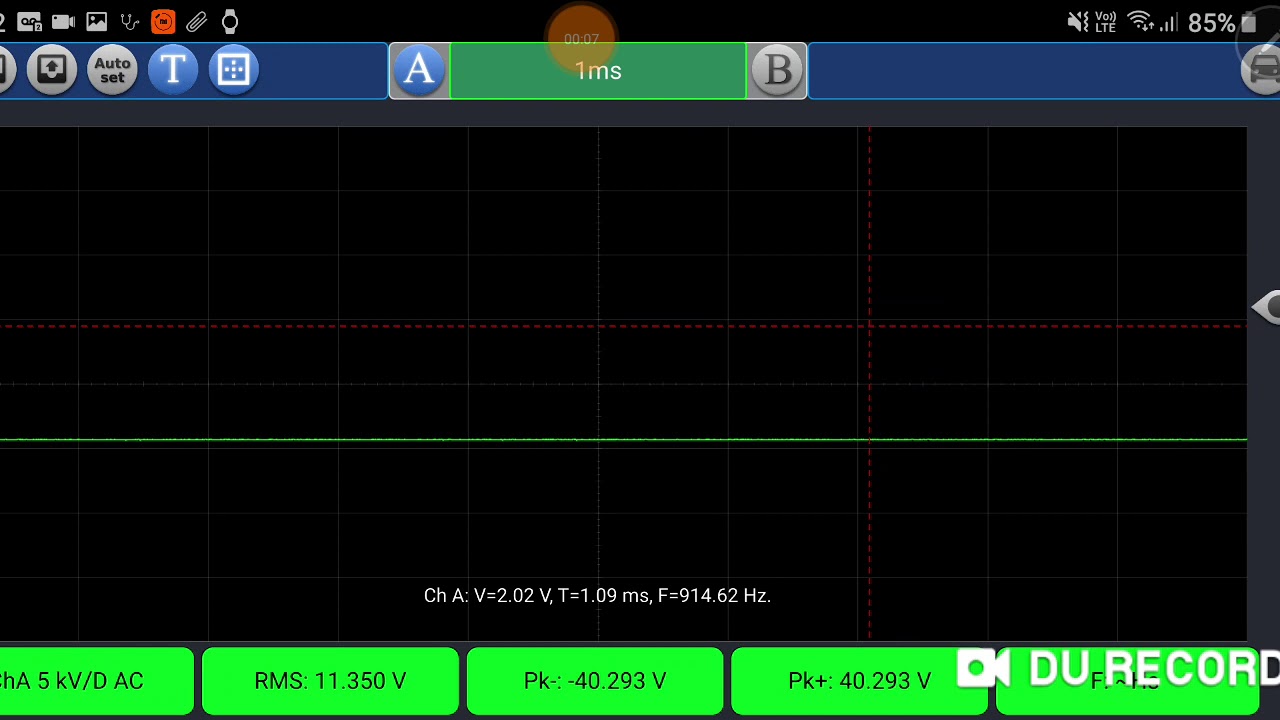Select channel B button
The image size is (1280, 720).
click(777, 71)
